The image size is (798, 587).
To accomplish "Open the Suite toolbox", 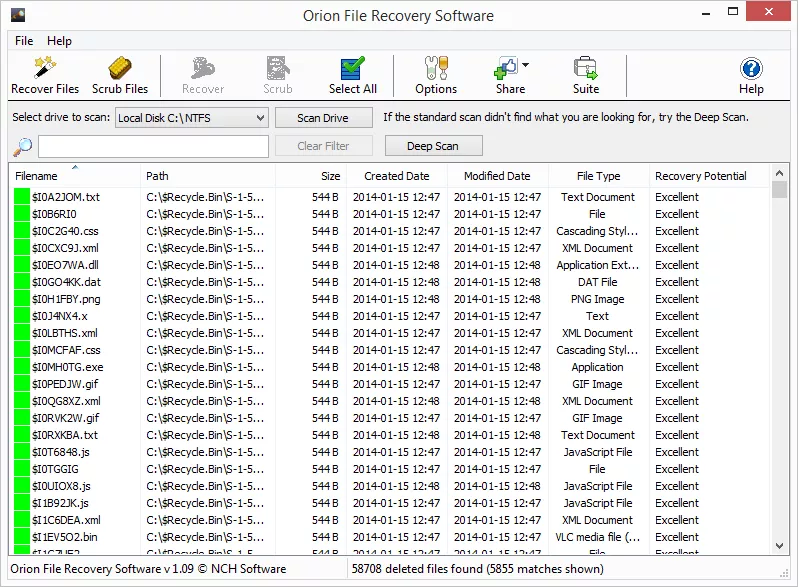I will click(x=586, y=69).
